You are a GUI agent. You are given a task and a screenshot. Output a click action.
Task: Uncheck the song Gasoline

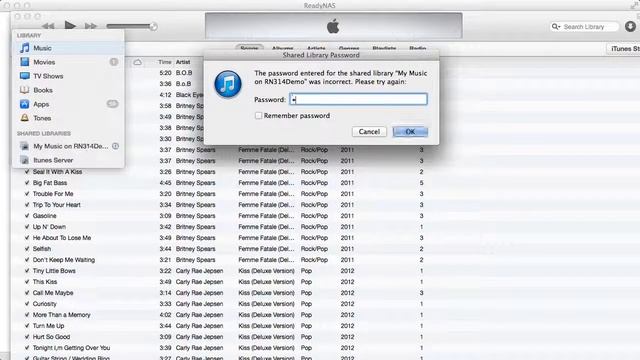point(27,216)
